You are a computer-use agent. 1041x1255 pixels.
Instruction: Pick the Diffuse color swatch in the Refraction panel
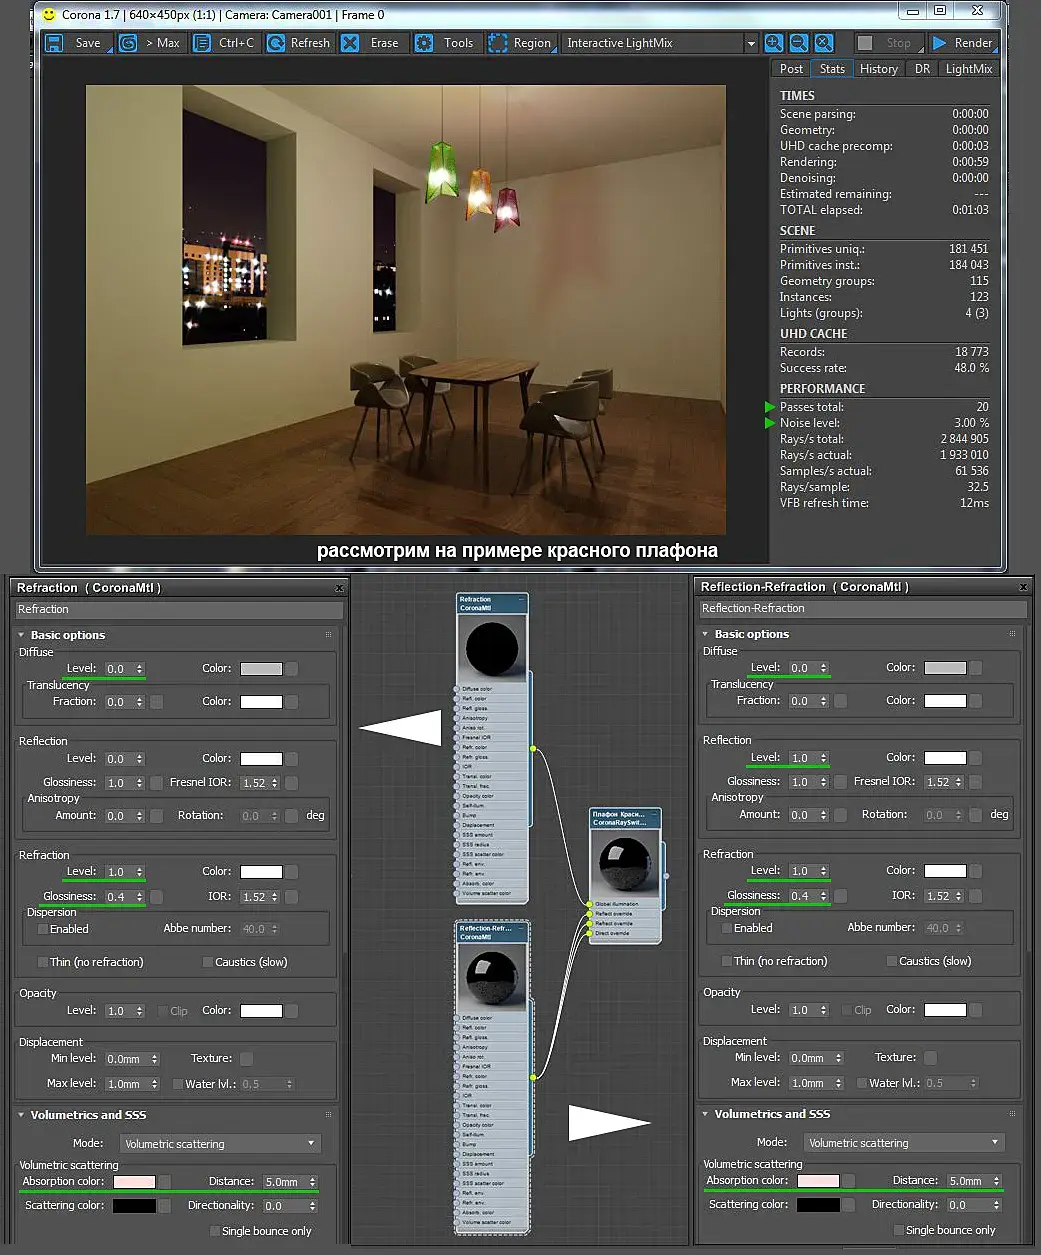261,669
